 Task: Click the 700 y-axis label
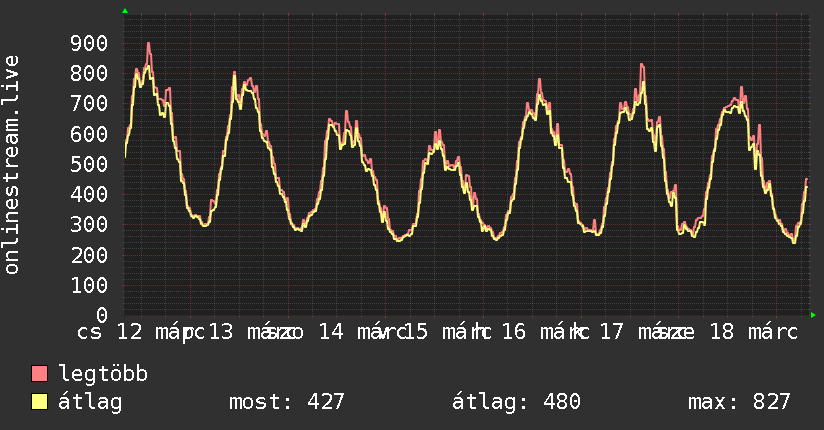[89, 104]
